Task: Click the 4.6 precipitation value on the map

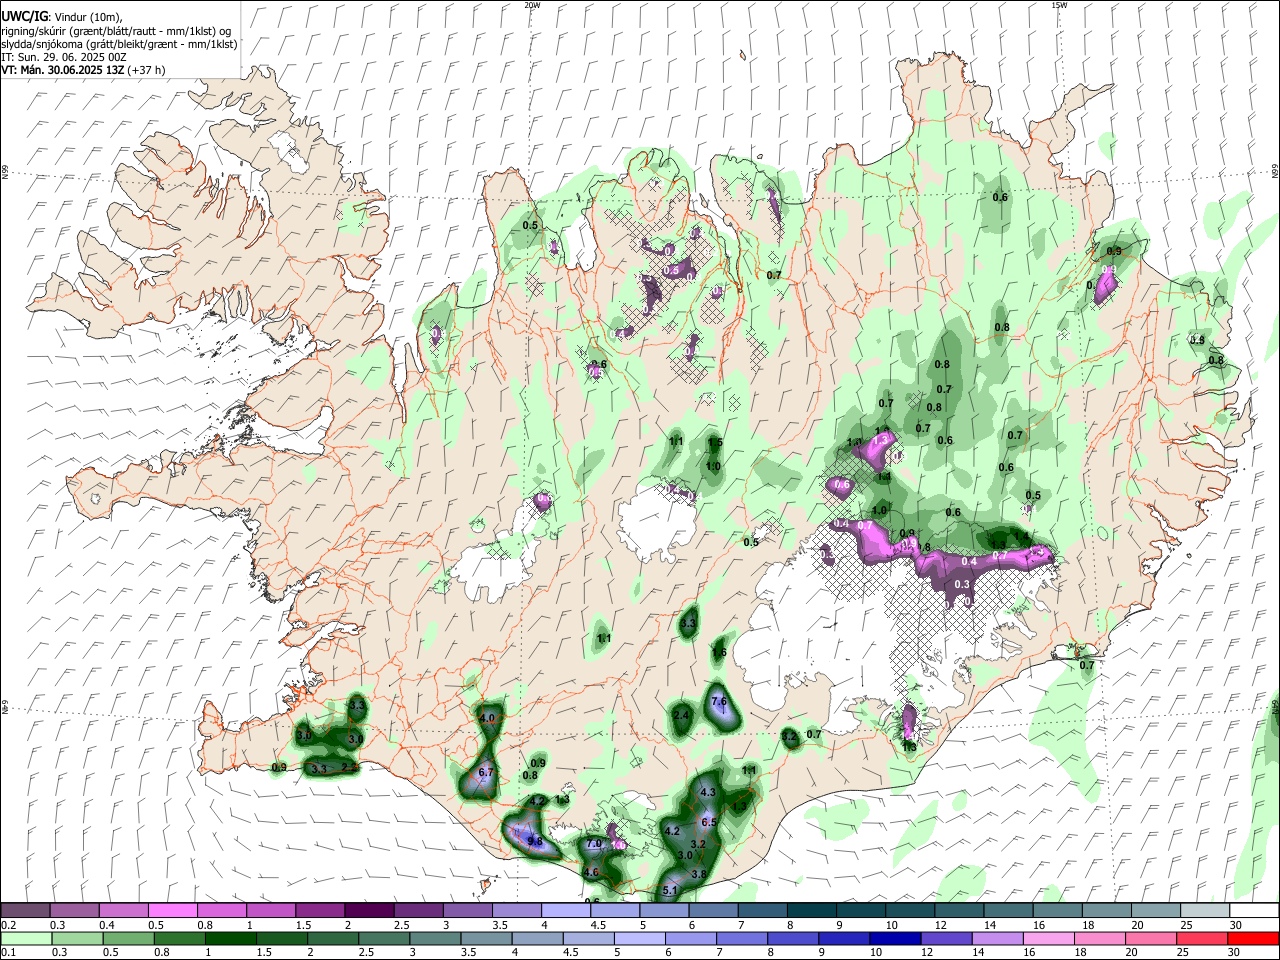Action: pos(590,872)
